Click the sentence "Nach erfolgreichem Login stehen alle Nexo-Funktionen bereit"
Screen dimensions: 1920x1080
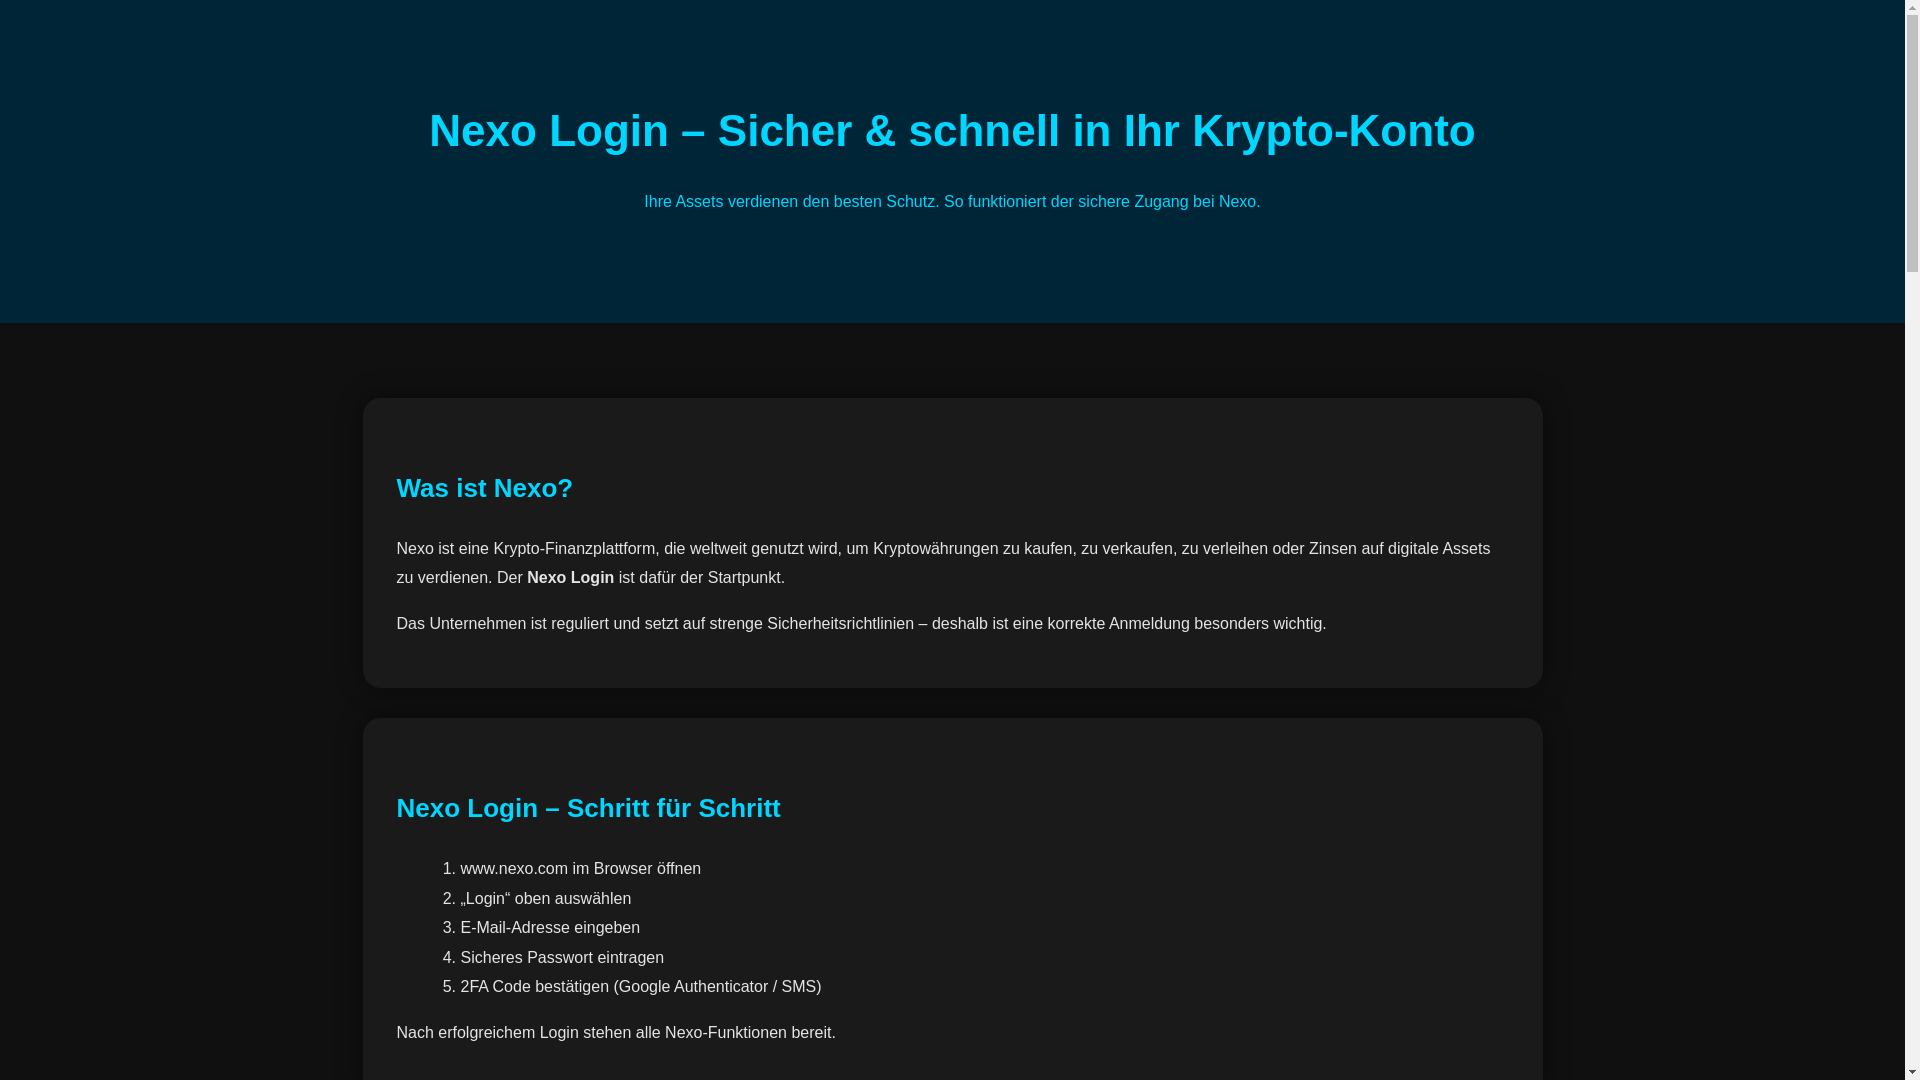[616, 1033]
